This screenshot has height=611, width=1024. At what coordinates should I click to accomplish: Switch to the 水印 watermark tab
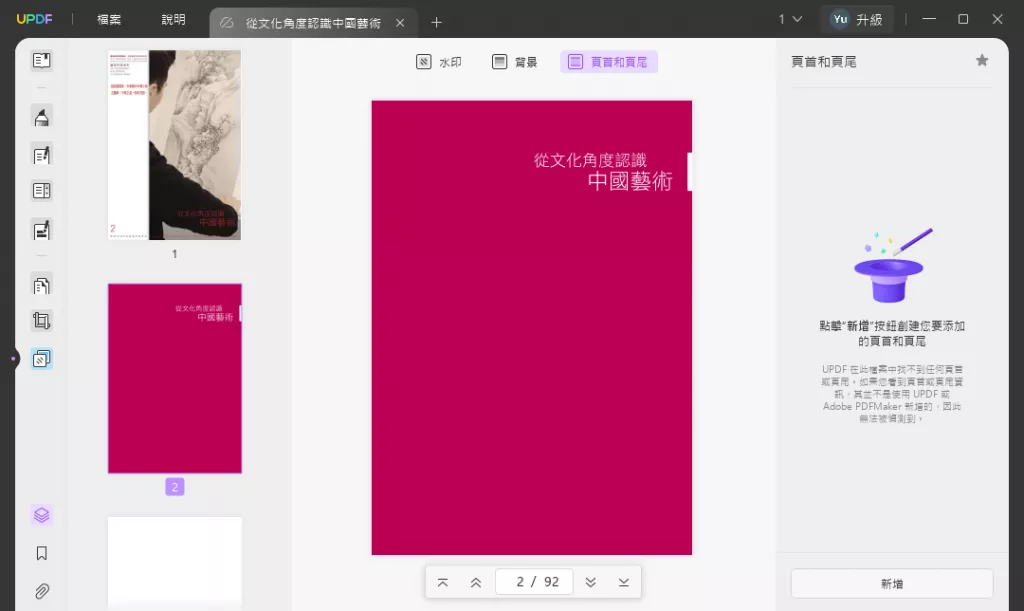click(439, 62)
